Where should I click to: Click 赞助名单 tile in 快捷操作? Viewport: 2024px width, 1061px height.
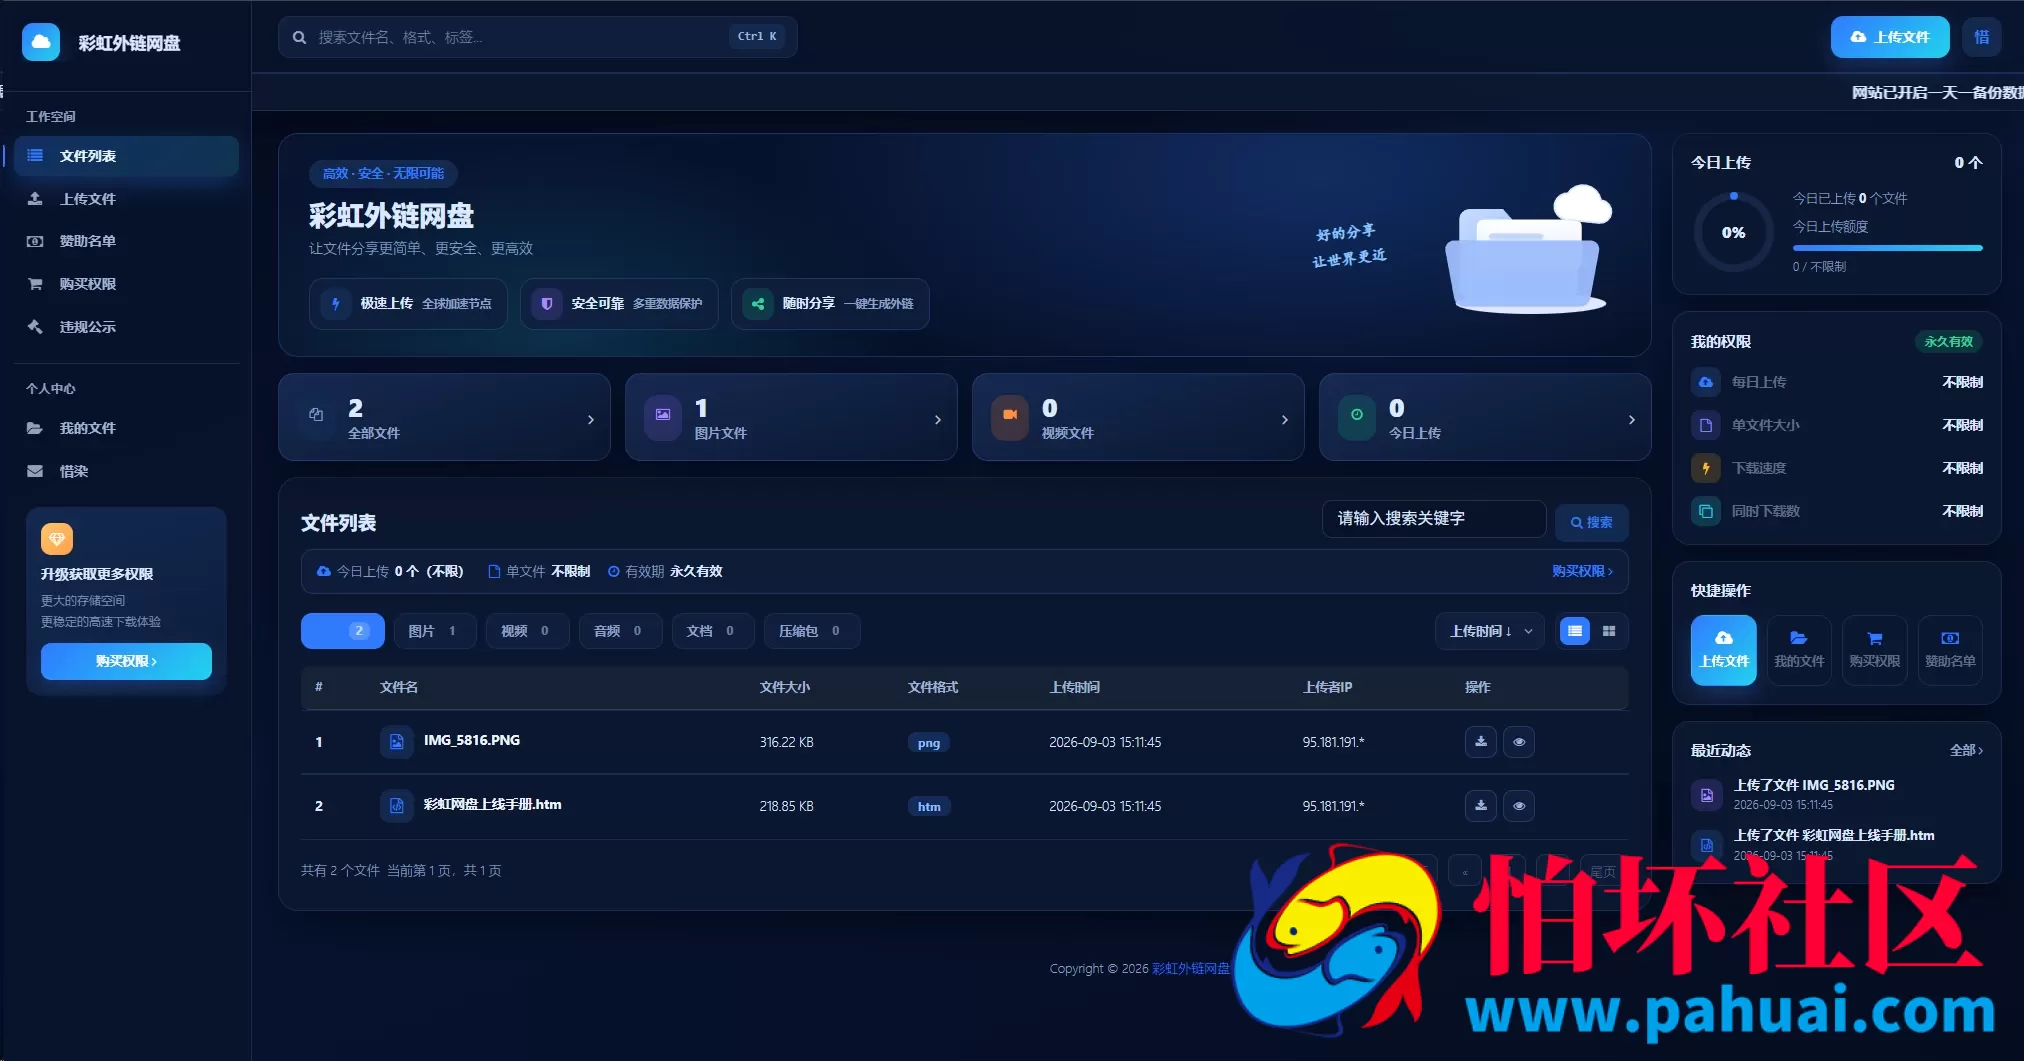1950,650
